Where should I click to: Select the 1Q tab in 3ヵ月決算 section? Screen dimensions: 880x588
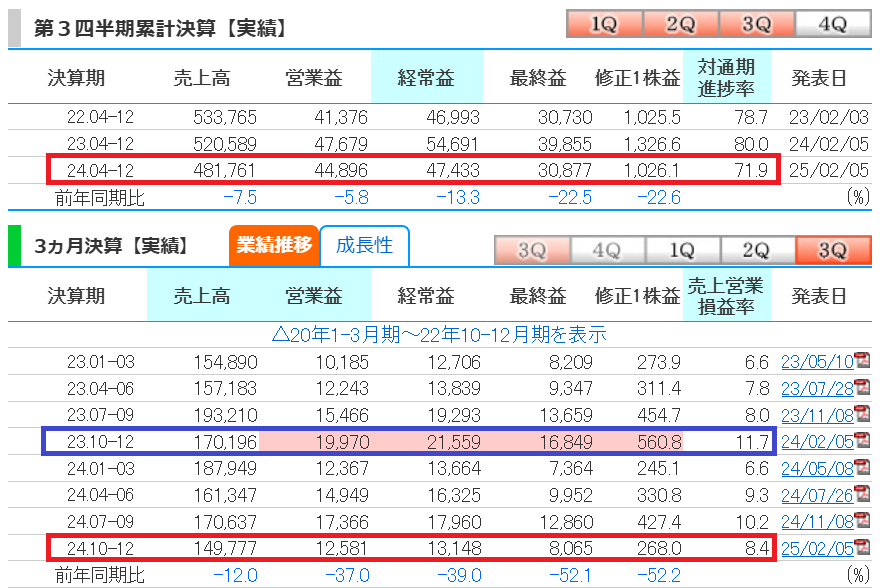coord(682,250)
